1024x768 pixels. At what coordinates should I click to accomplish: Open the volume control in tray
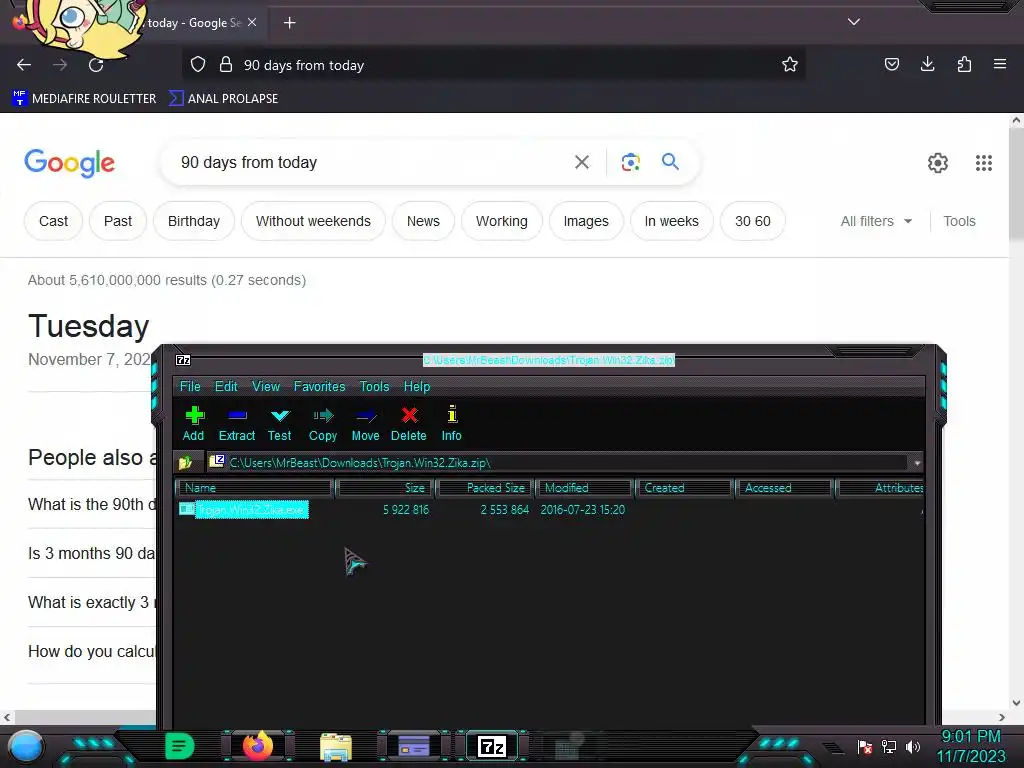click(912, 746)
